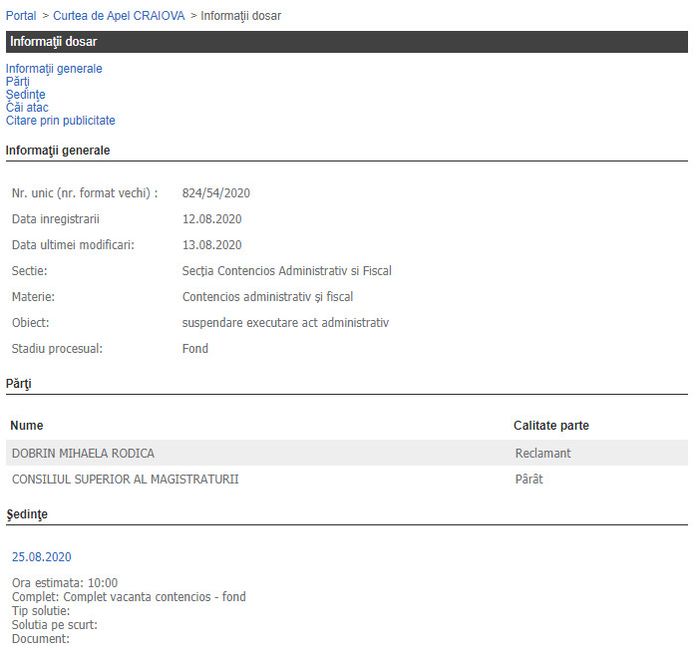Click the Document line
Viewport: 700px width, 650px height.
[x=41, y=638]
